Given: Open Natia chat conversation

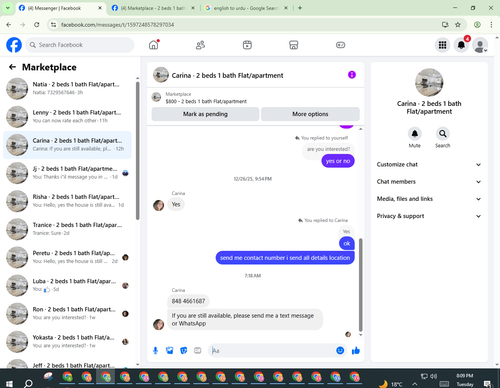Looking at the screenshot, I should click(68, 89).
